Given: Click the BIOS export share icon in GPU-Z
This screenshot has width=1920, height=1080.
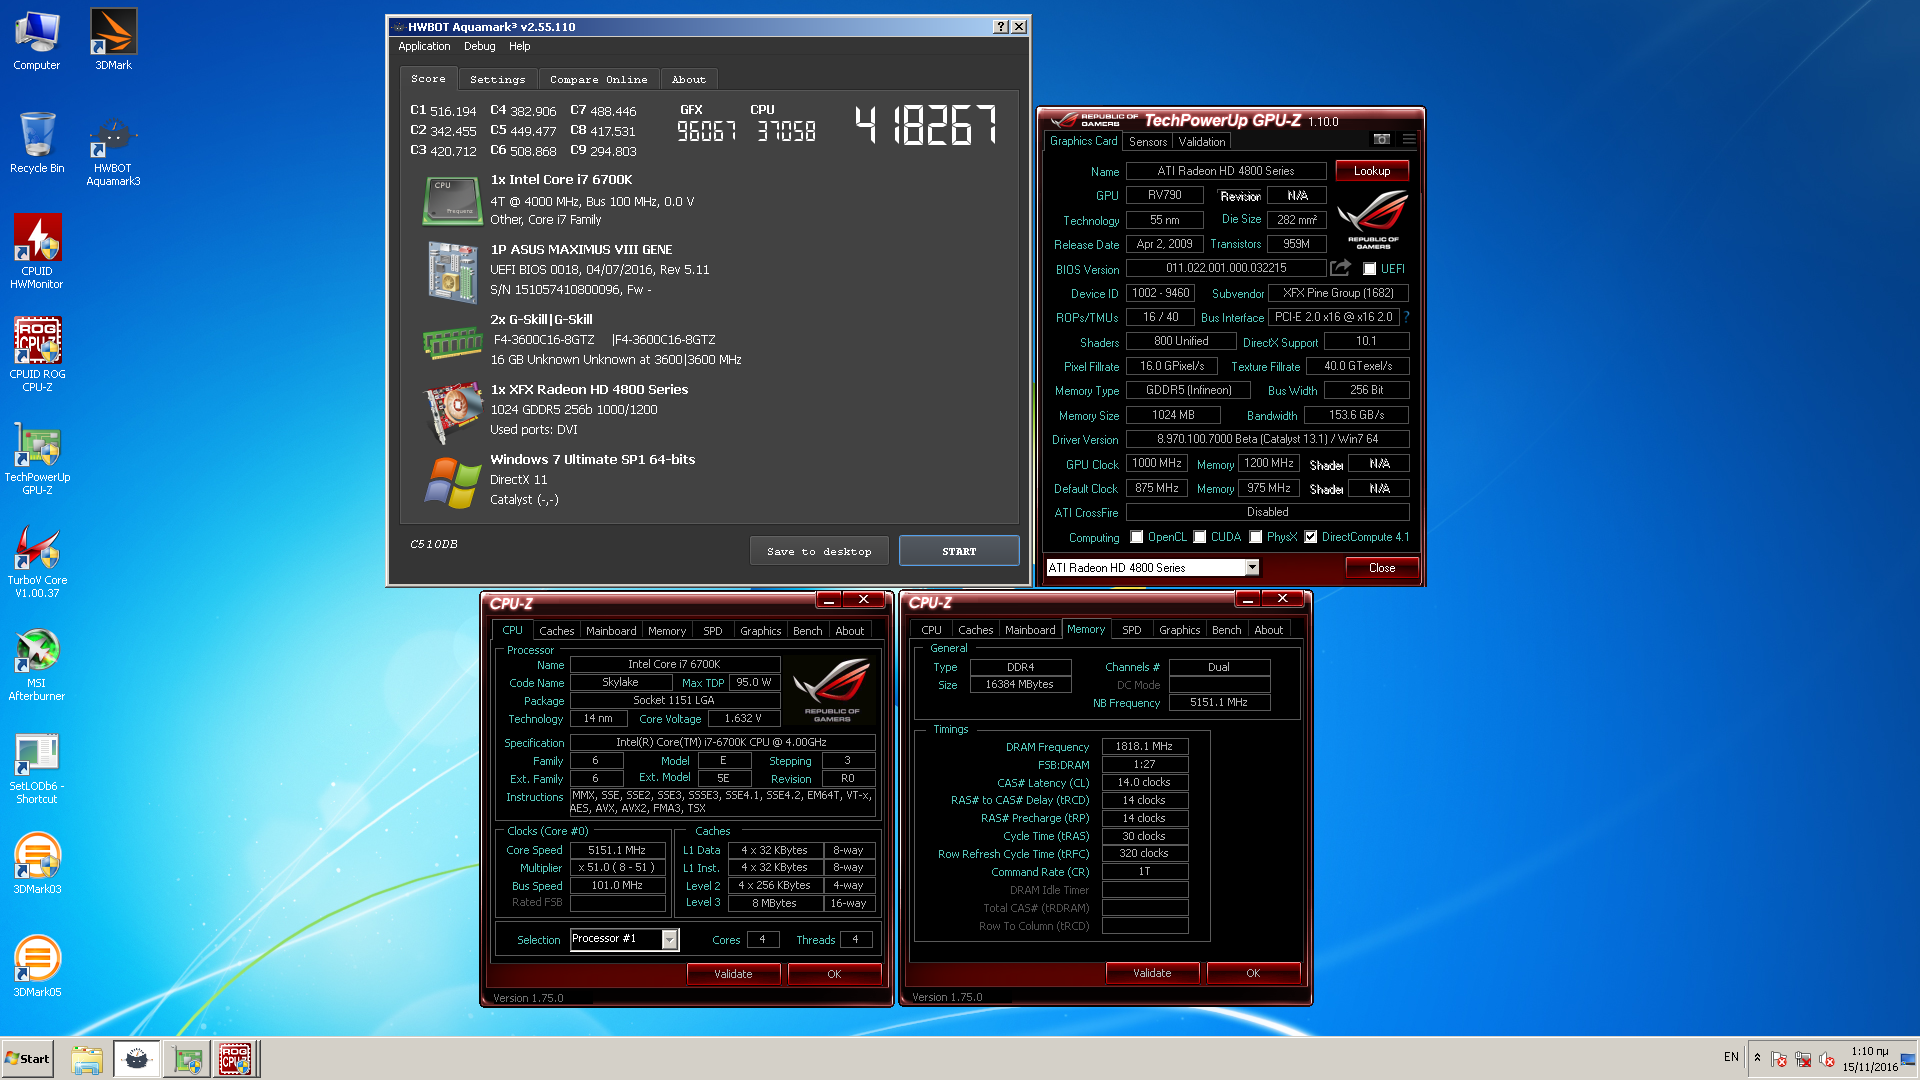Looking at the screenshot, I should tap(1341, 268).
